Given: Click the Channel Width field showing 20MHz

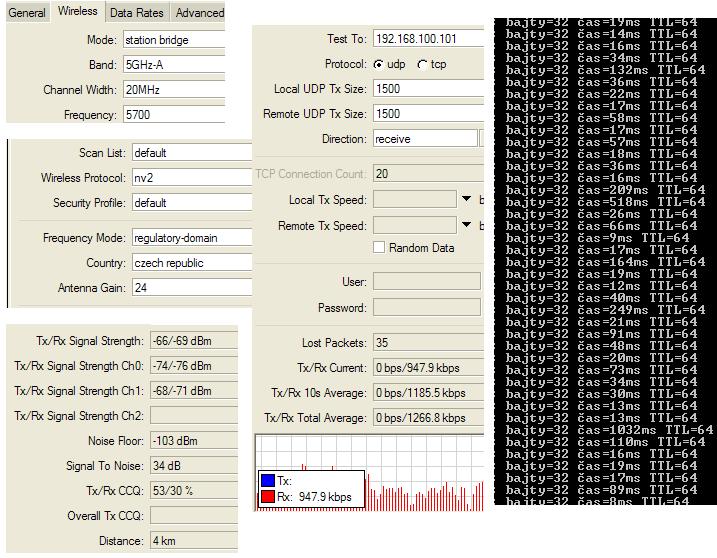Looking at the screenshot, I should point(174,90).
